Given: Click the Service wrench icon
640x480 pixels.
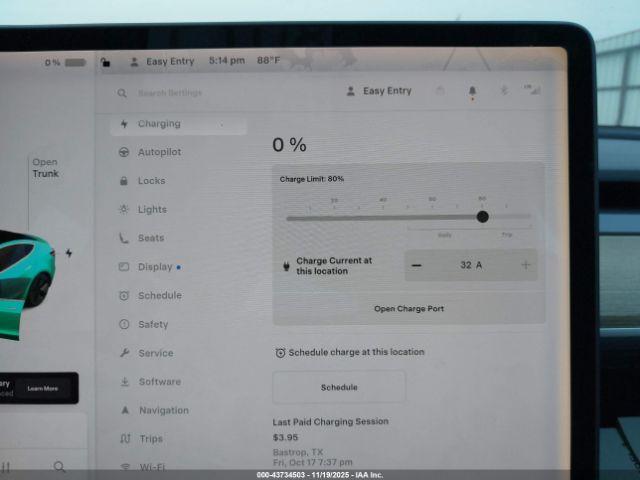Looking at the screenshot, I should click(x=124, y=353).
